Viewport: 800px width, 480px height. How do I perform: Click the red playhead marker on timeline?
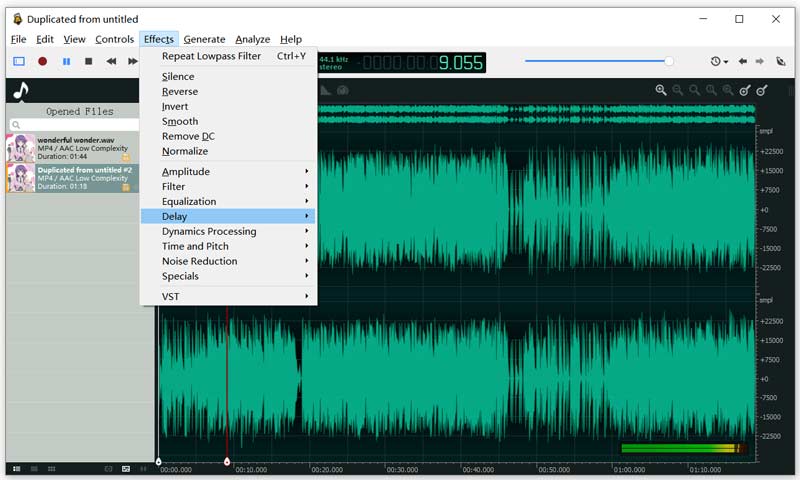point(227,461)
